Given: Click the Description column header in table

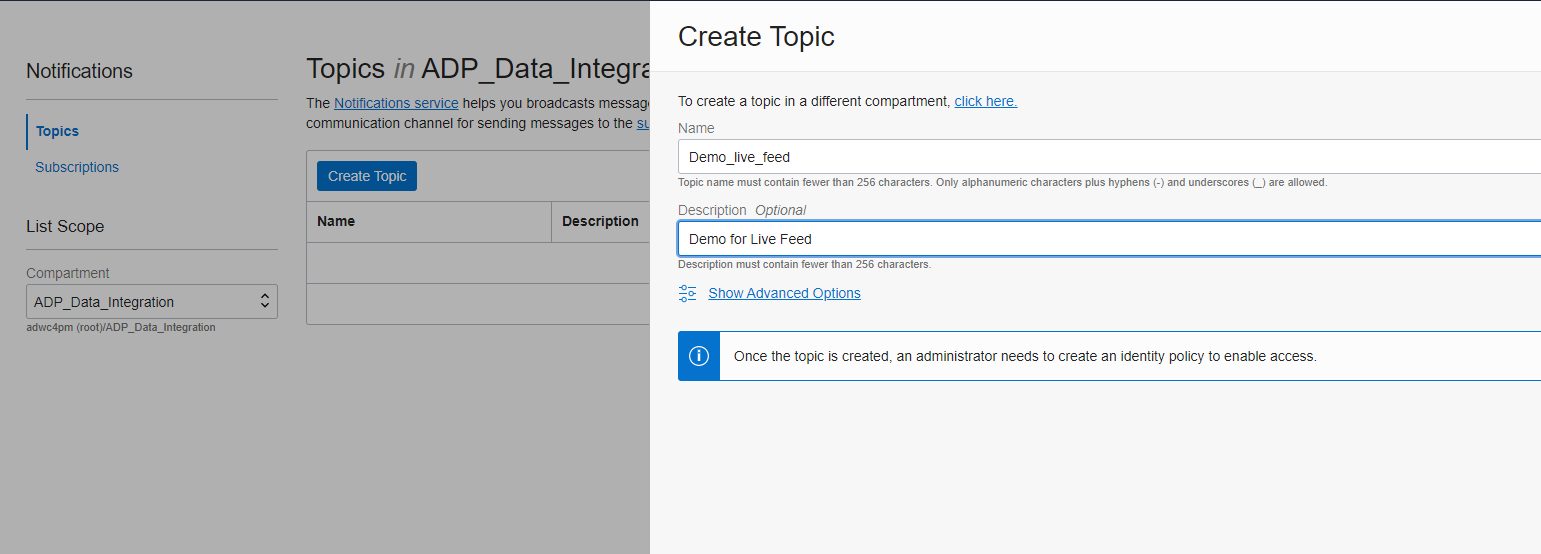Looking at the screenshot, I should (600, 221).
